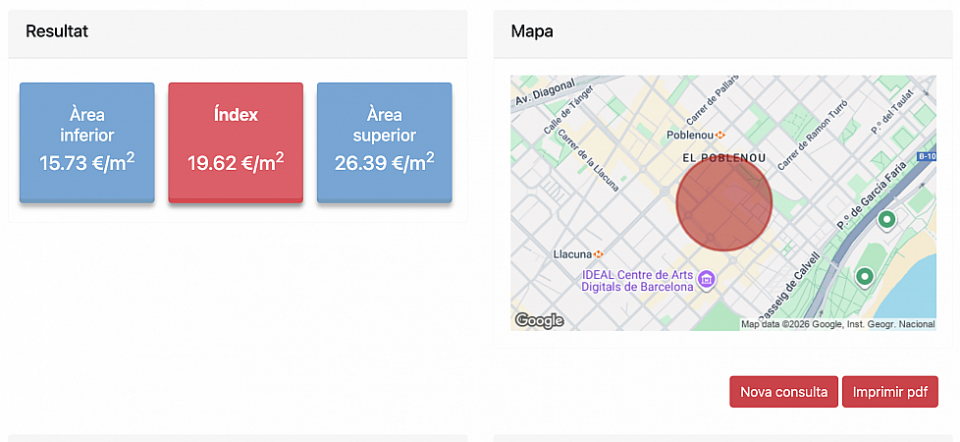Click the Llacuna metro station icon
Image resolution: width=960 pixels, height=442 pixels.
[x=599, y=254]
